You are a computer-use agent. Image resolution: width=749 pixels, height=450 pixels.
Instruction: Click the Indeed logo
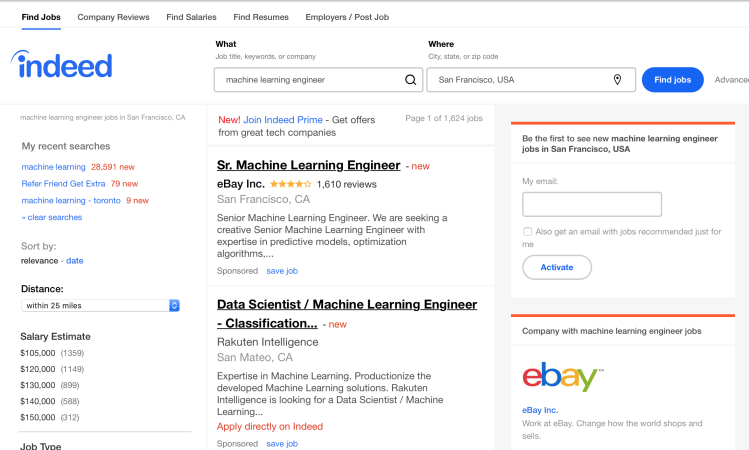click(x=62, y=64)
